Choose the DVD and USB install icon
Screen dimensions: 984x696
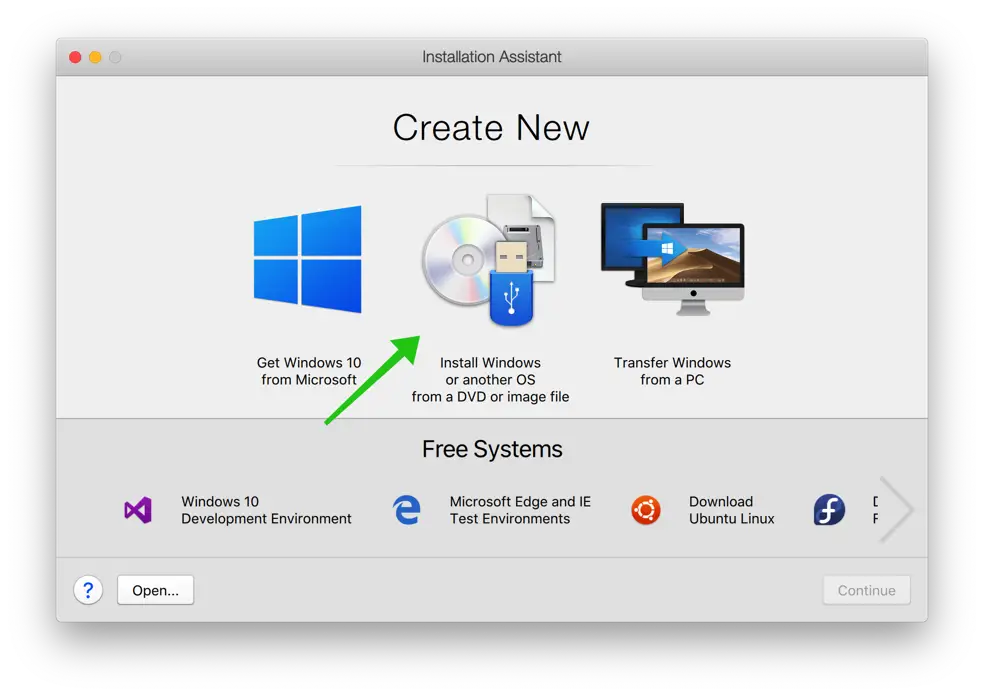point(489,260)
